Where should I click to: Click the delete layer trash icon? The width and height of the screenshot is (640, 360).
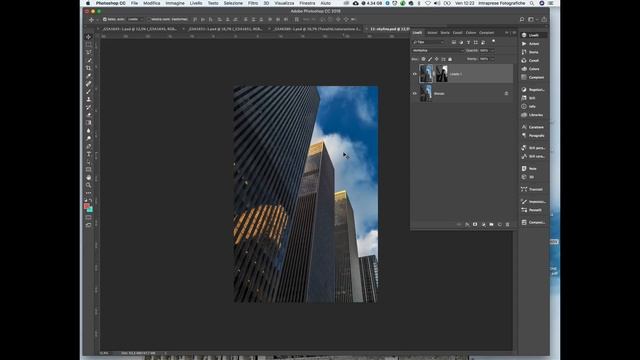point(508,224)
